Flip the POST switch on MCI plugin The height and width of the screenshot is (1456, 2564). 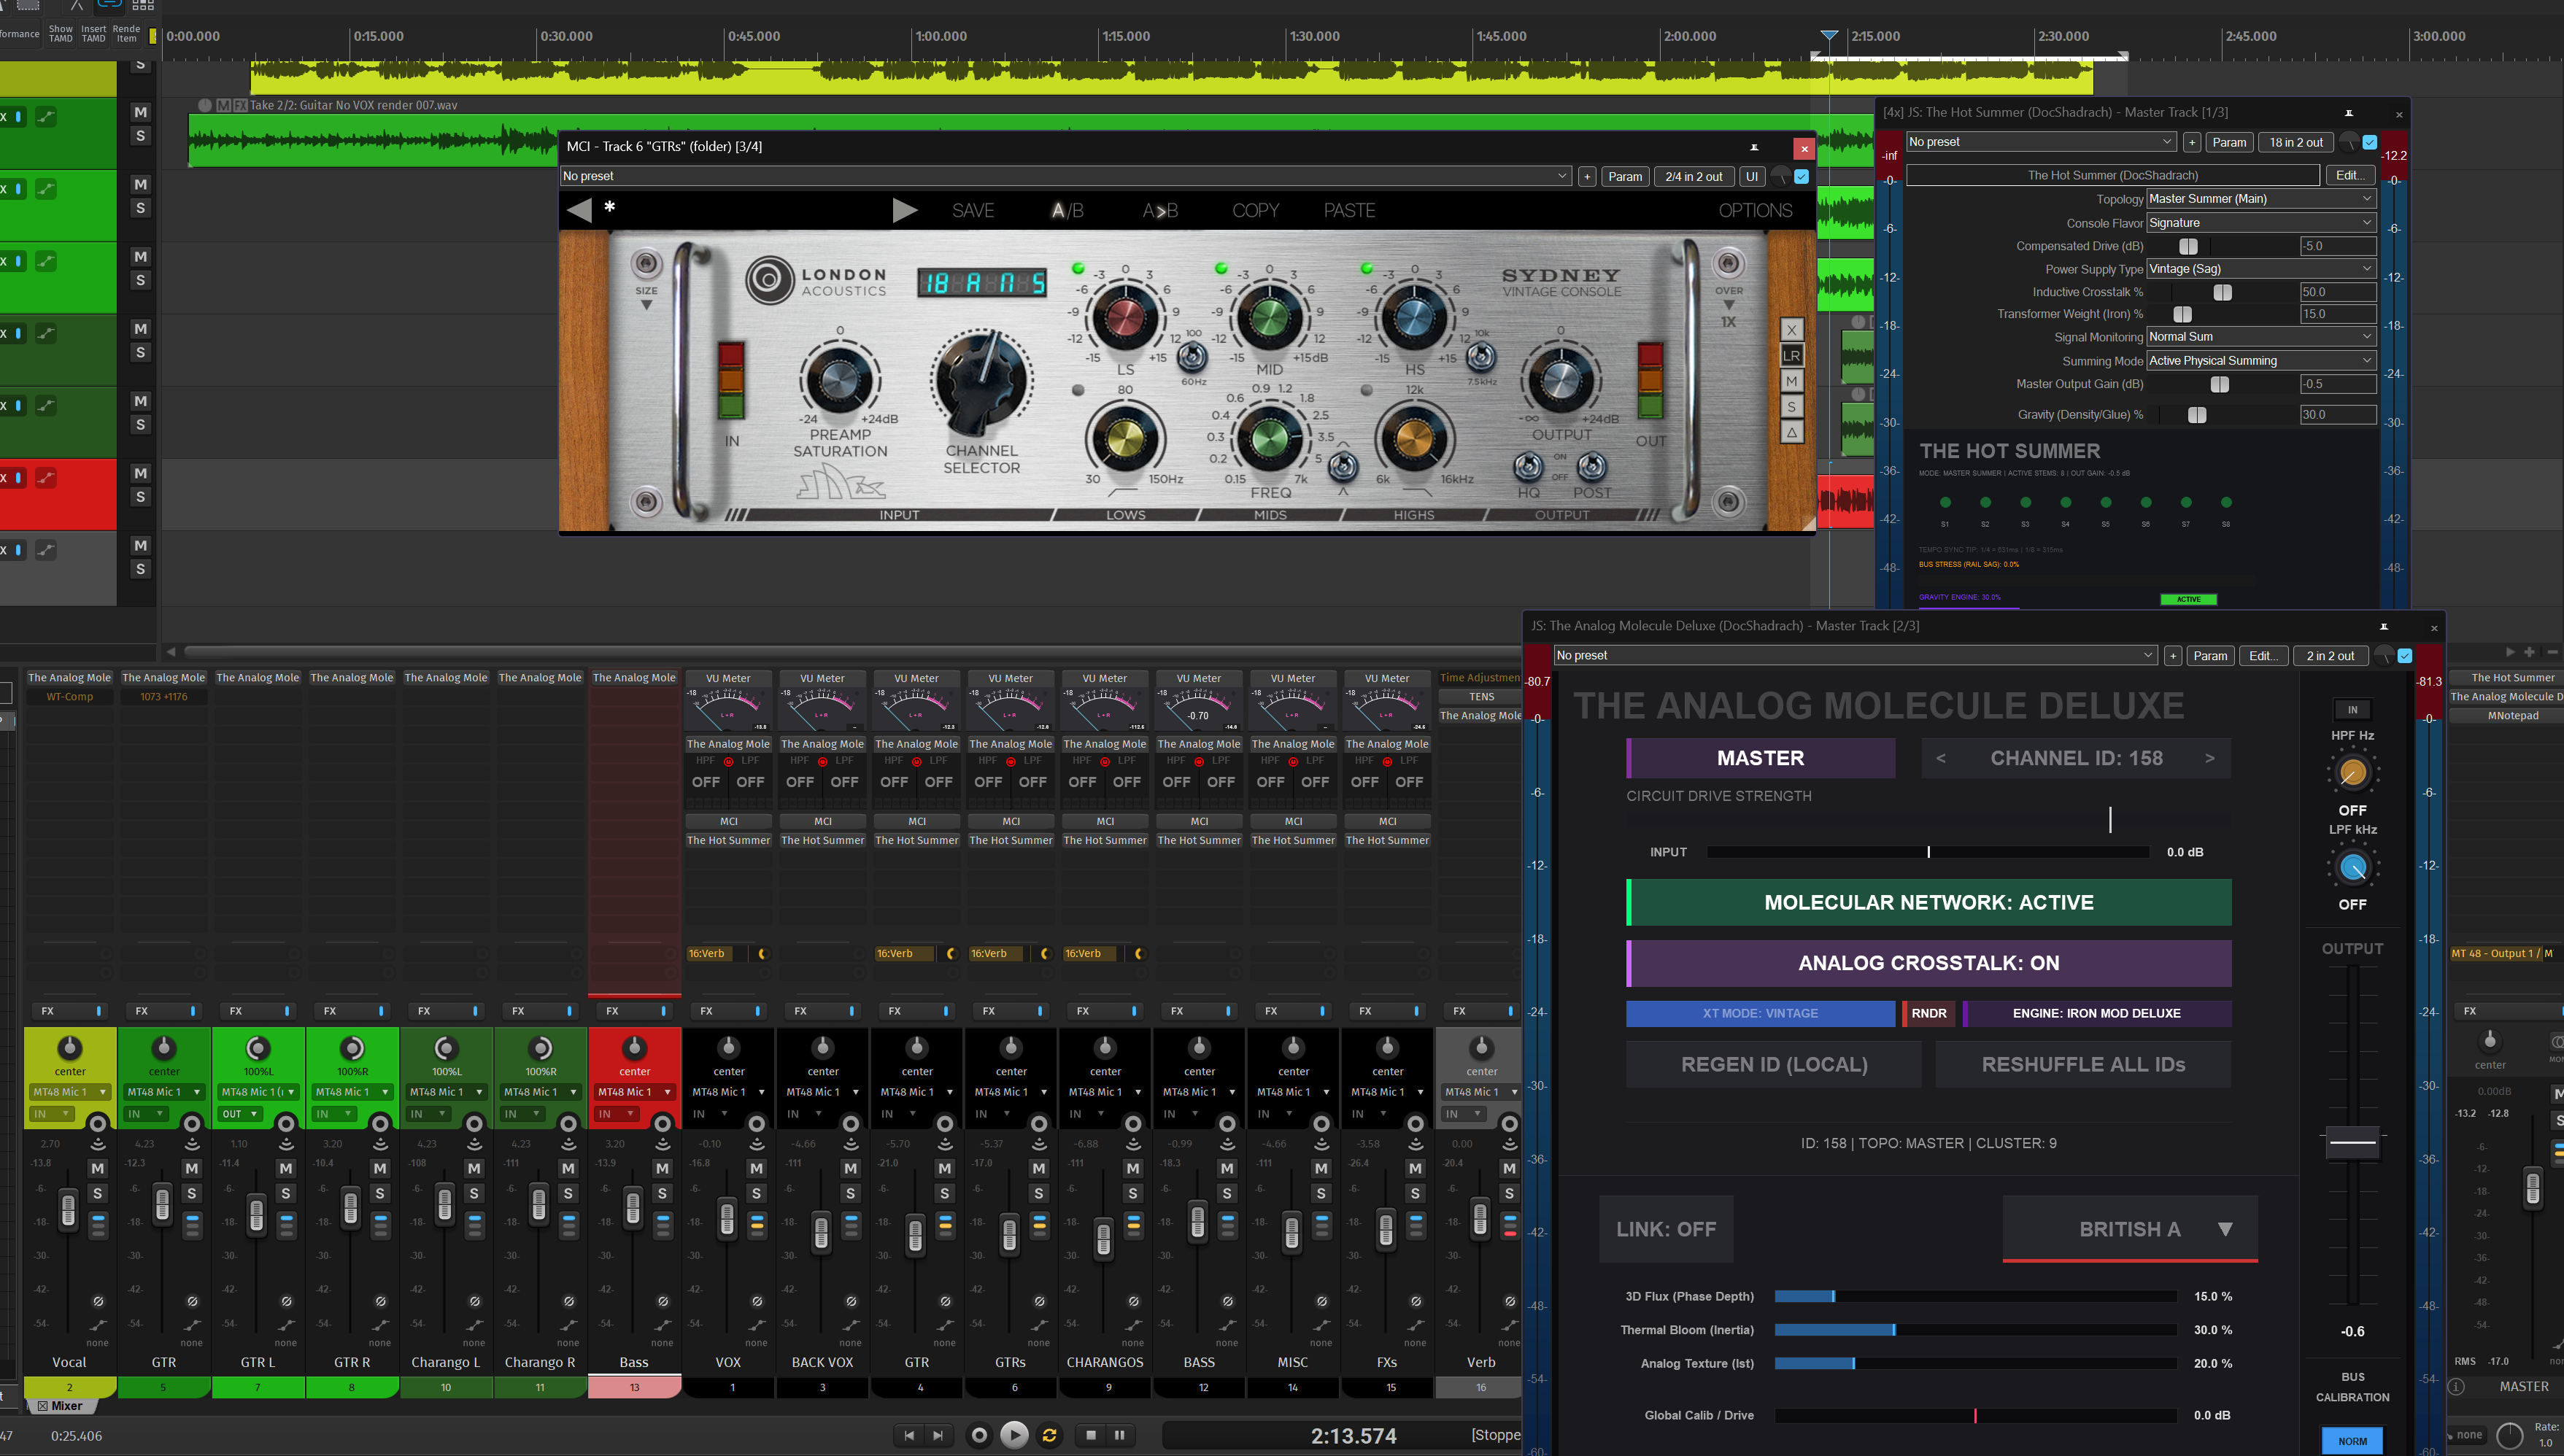click(1591, 466)
